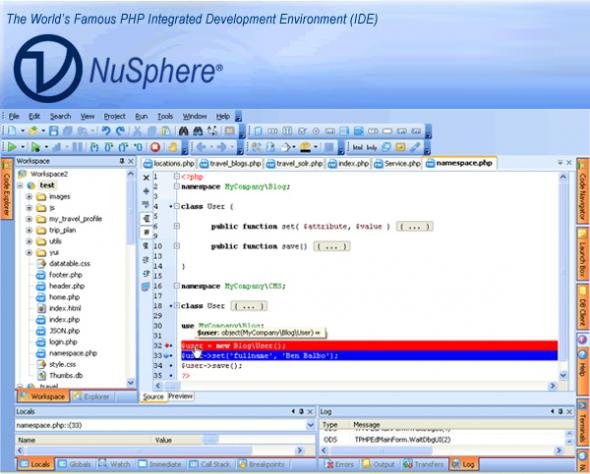Viewport: 590px width, 474px height.
Task: Expand the images folder node
Action: [x=29, y=197]
